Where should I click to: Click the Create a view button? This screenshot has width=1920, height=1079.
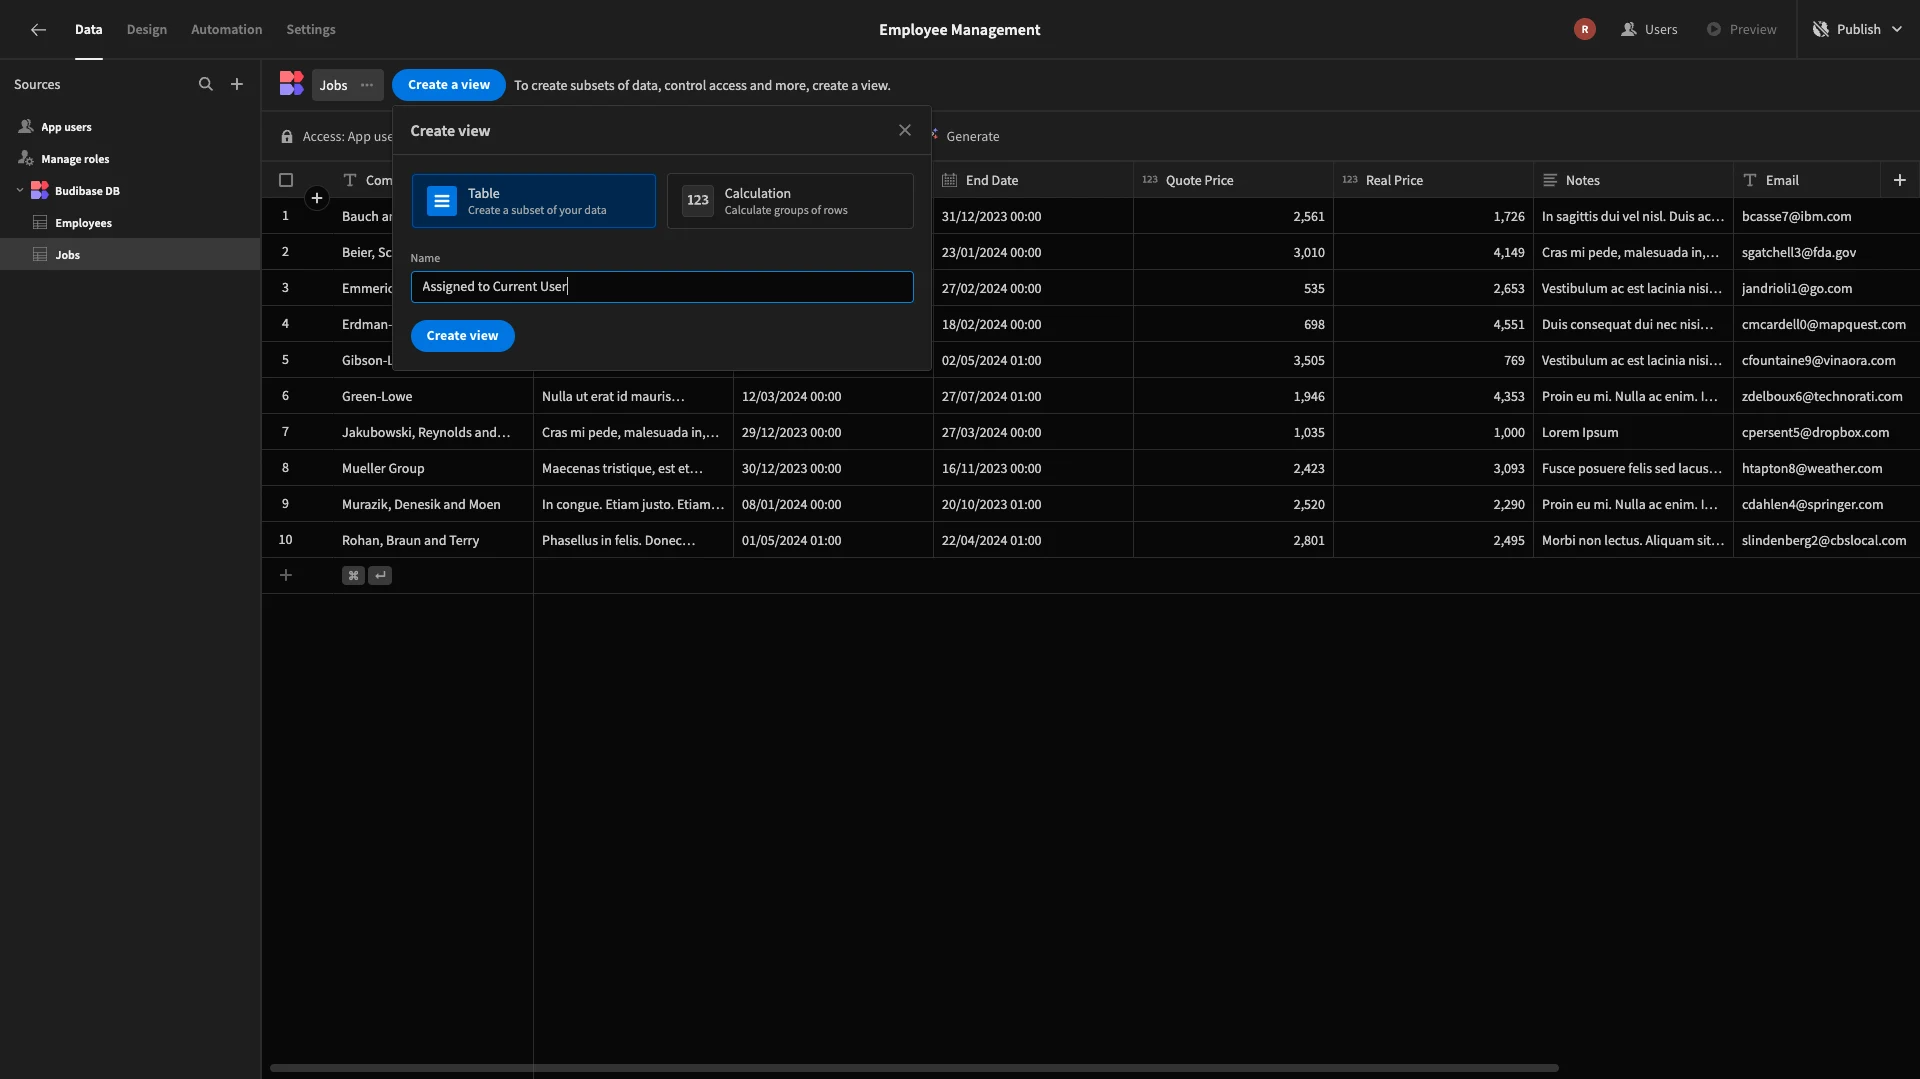448,85
